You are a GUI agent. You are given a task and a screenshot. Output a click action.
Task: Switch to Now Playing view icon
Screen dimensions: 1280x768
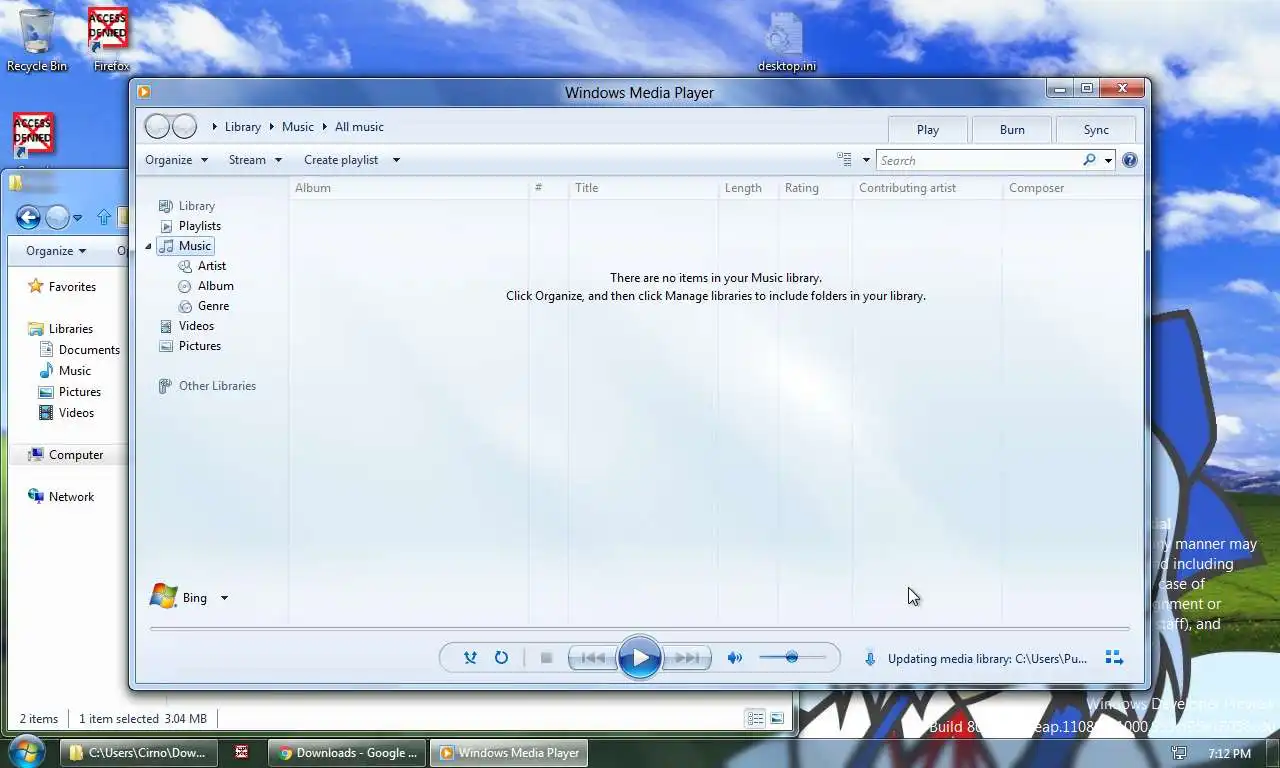click(1114, 658)
